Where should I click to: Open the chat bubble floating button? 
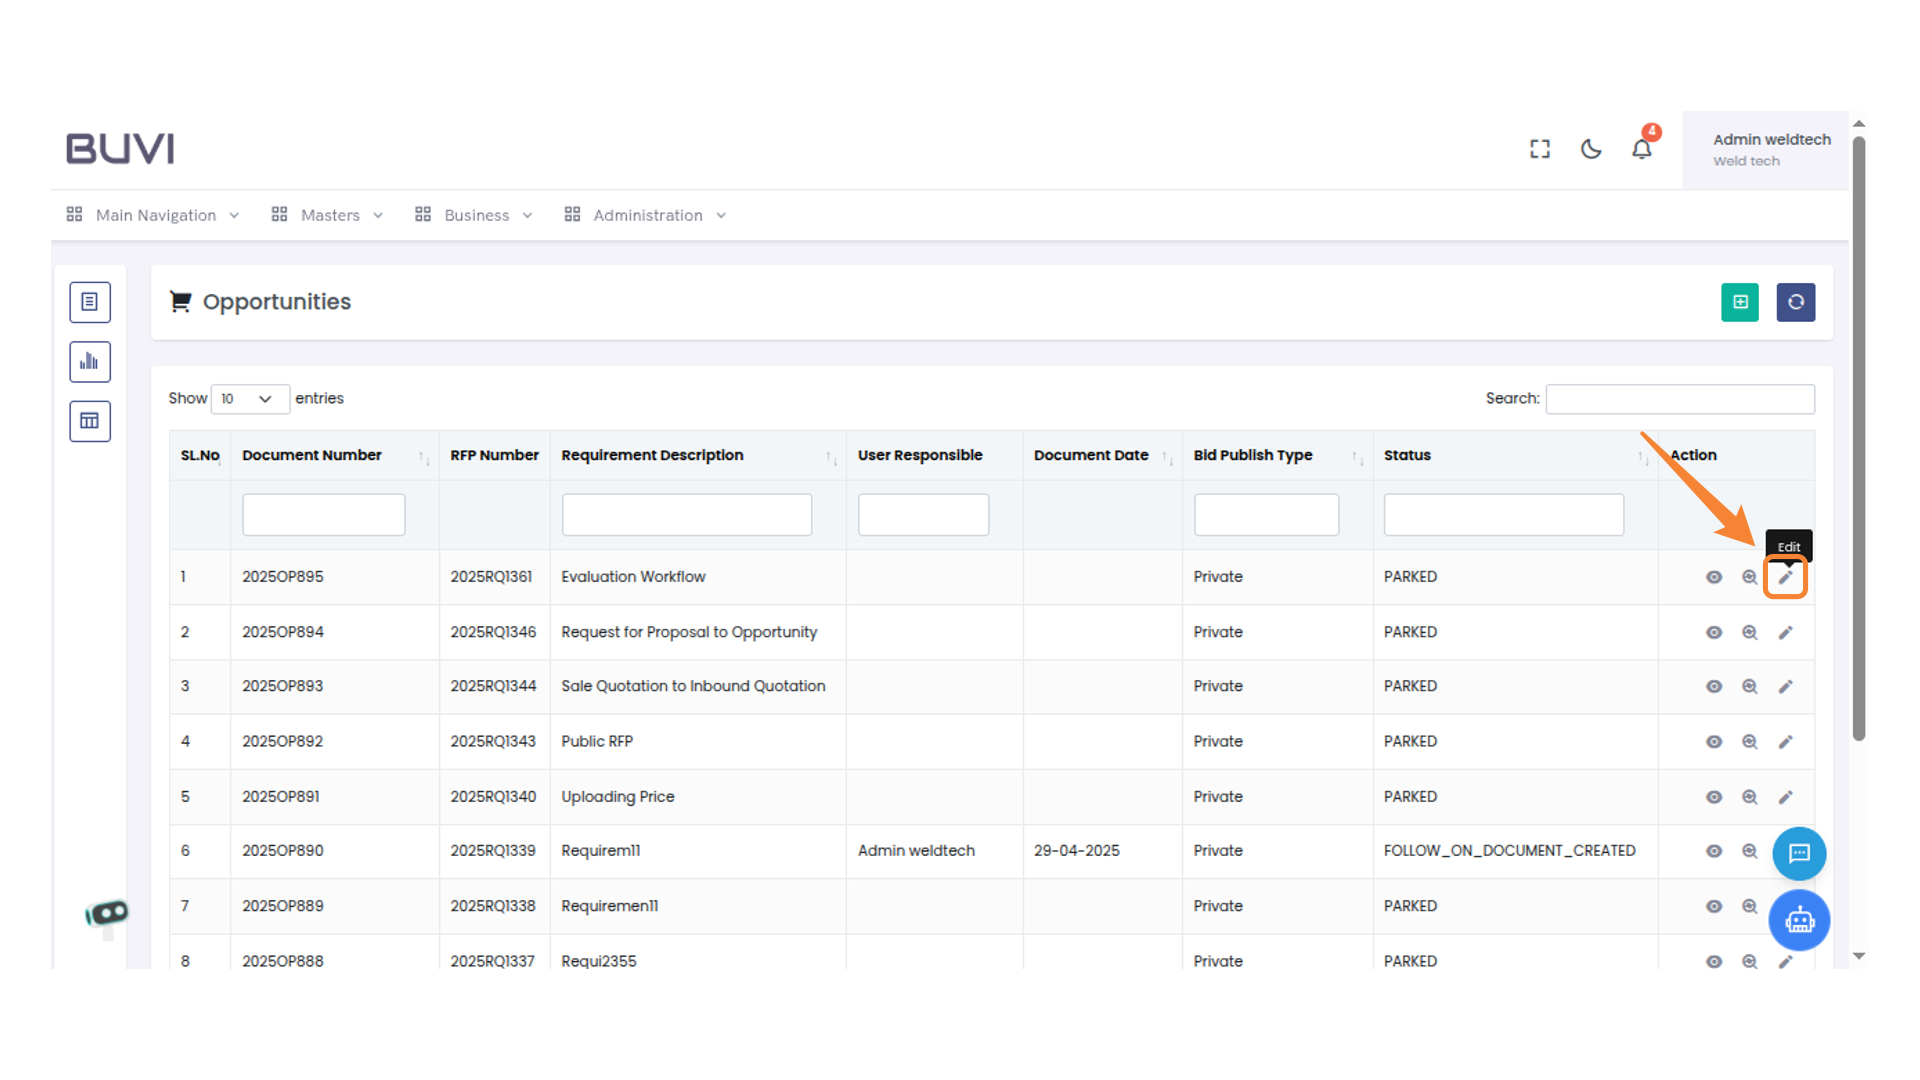(1799, 853)
